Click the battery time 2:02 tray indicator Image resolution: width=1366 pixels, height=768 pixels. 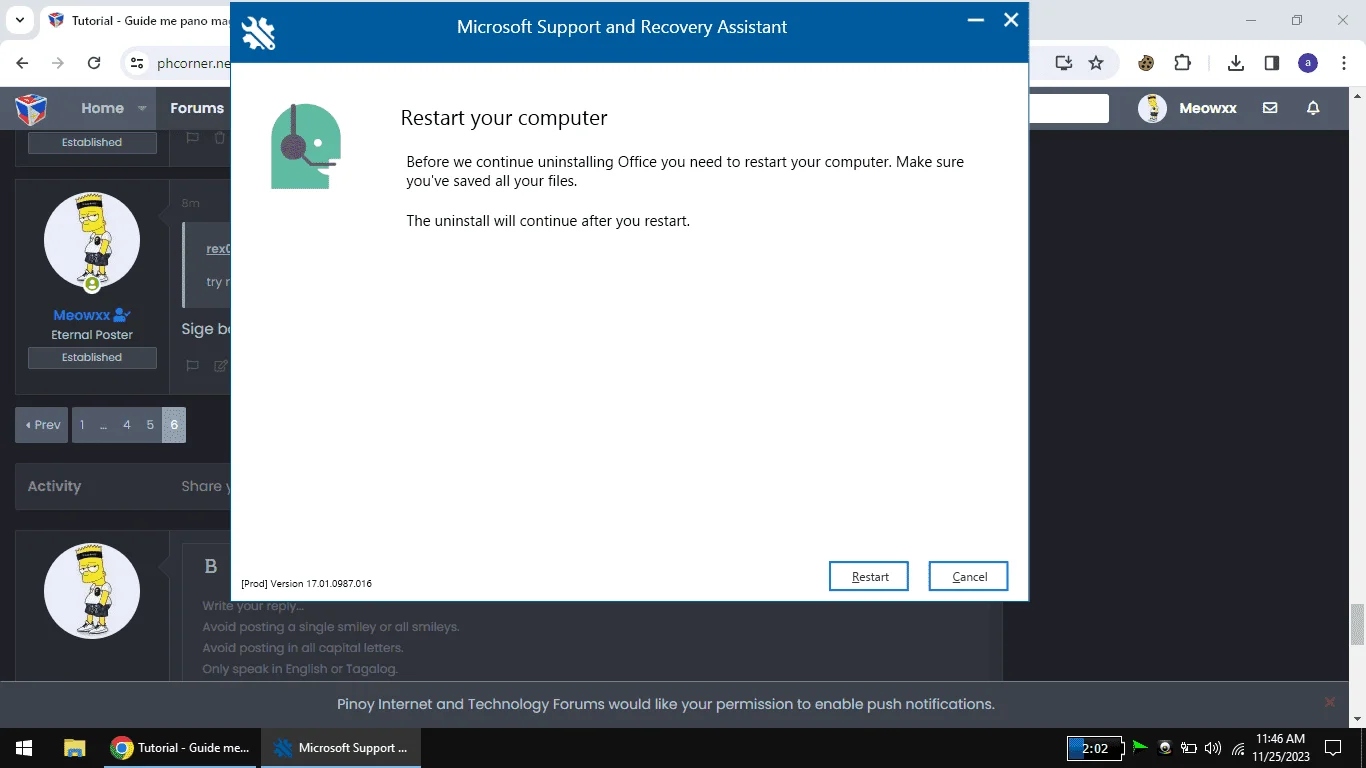[x=1094, y=748]
